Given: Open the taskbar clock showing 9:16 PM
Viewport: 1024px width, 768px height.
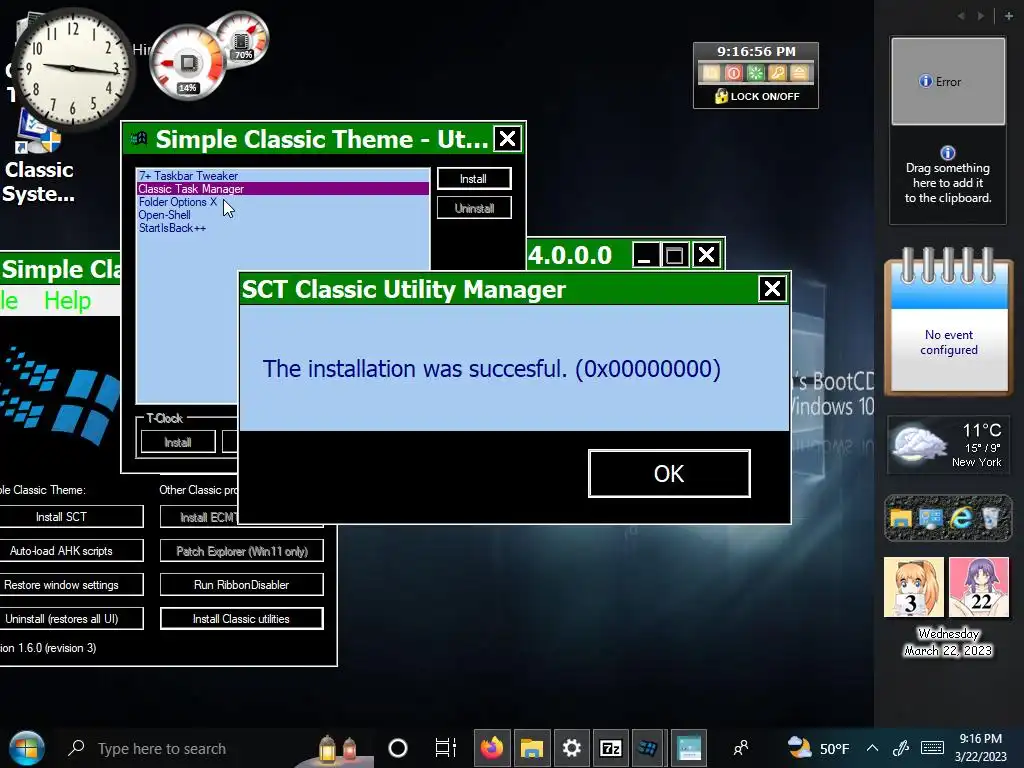Looking at the screenshot, I should (x=980, y=748).
